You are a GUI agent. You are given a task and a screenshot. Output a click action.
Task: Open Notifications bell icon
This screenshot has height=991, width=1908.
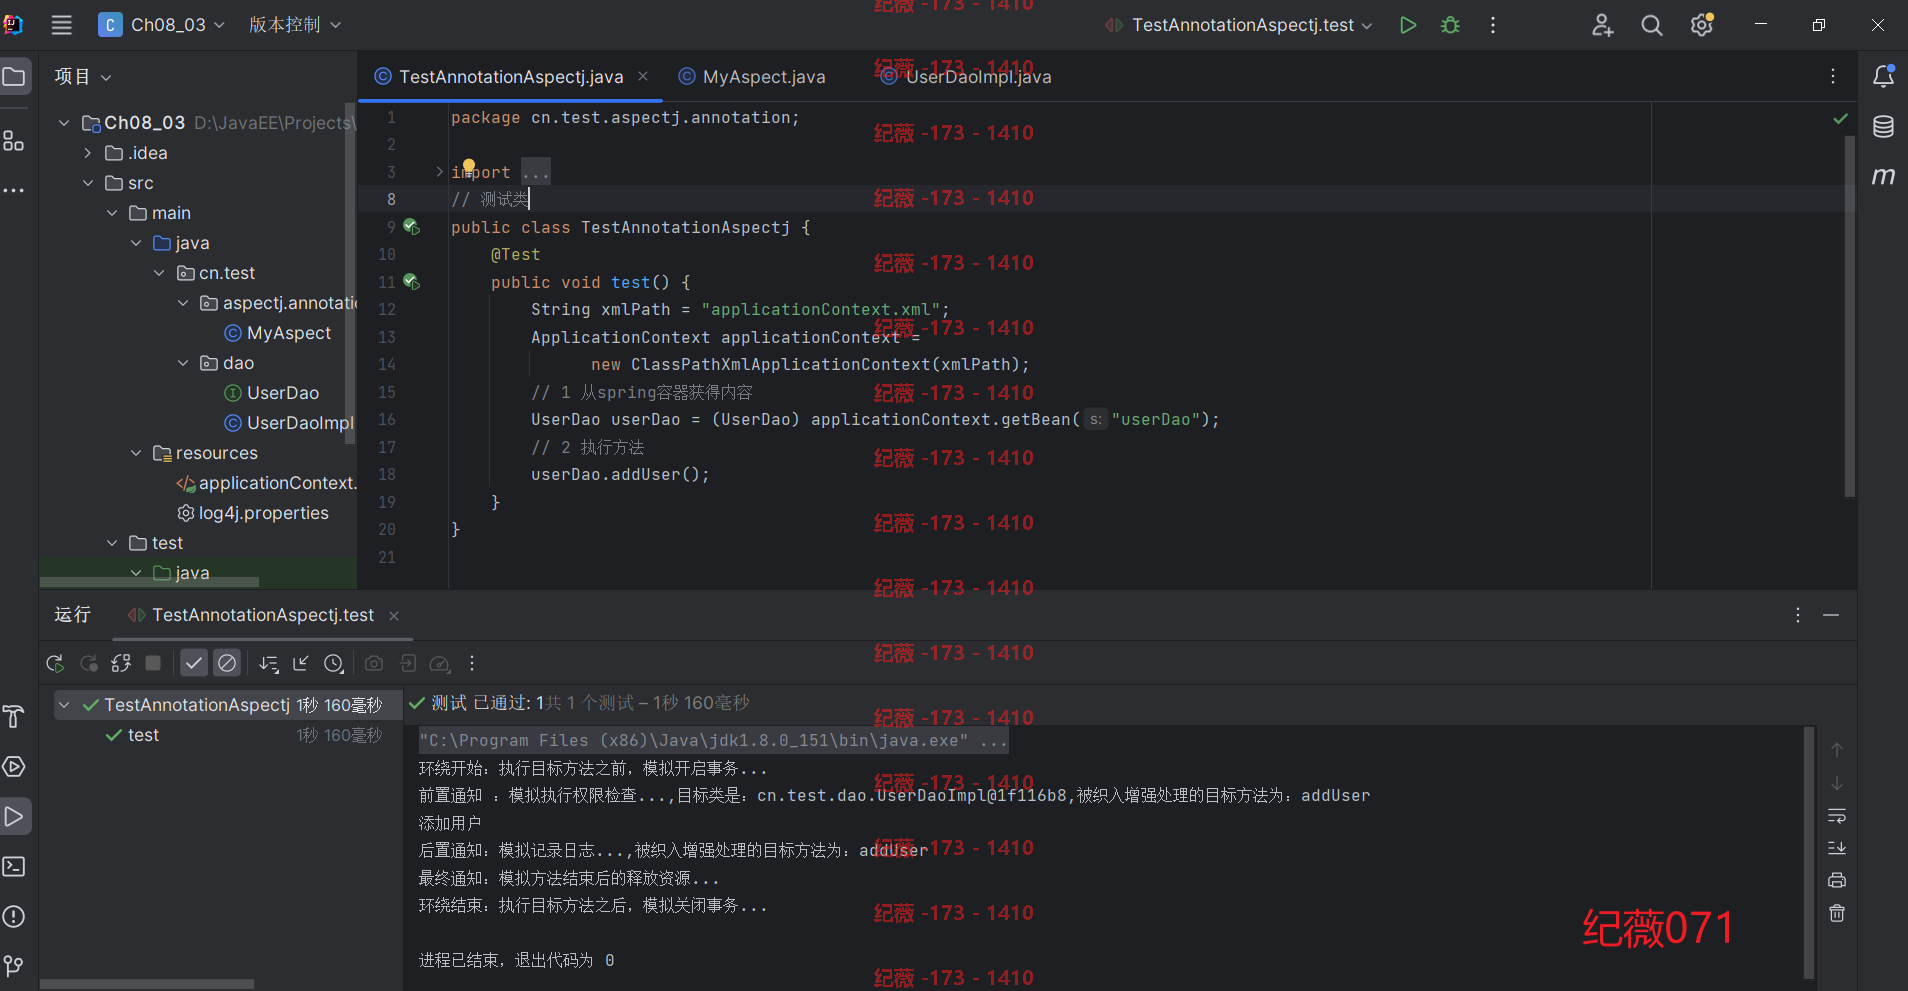tap(1883, 76)
